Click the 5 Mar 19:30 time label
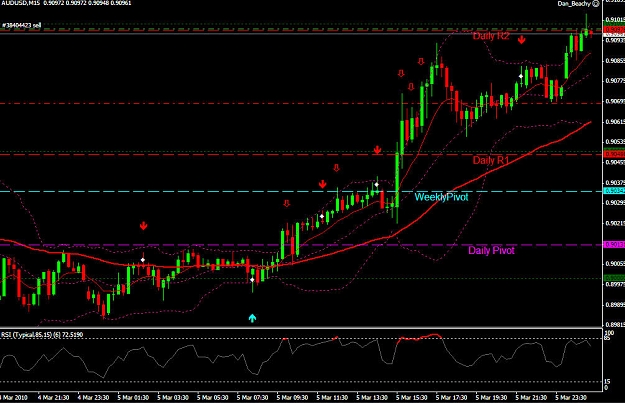Image resolution: width=625 pixels, height=404 pixels. point(491,398)
